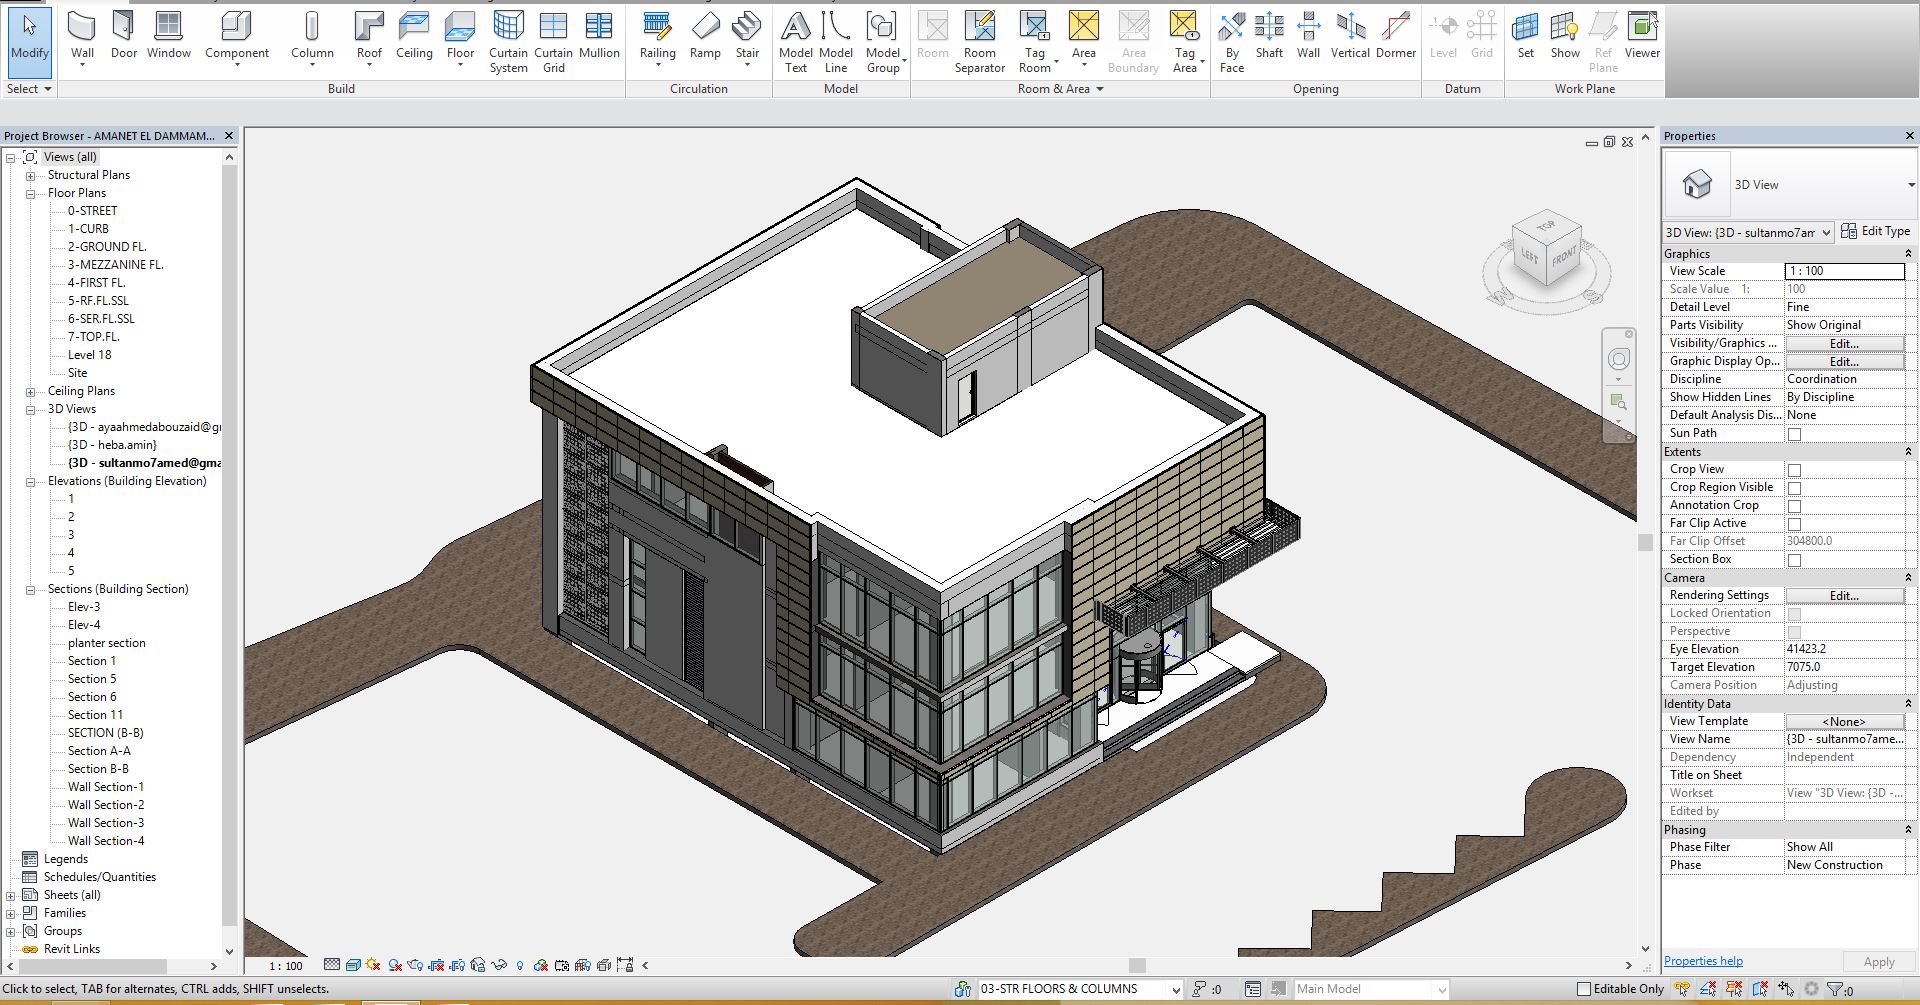Open the active workset dropdown
Image resolution: width=1920 pixels, height=1005 pixels.
coord(1080,989)
